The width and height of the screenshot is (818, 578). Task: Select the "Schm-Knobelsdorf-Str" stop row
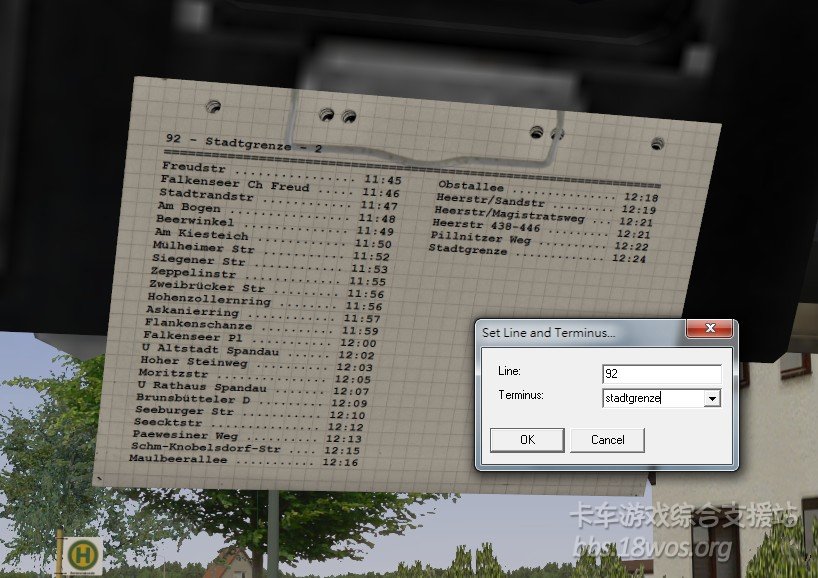(246, 448)
